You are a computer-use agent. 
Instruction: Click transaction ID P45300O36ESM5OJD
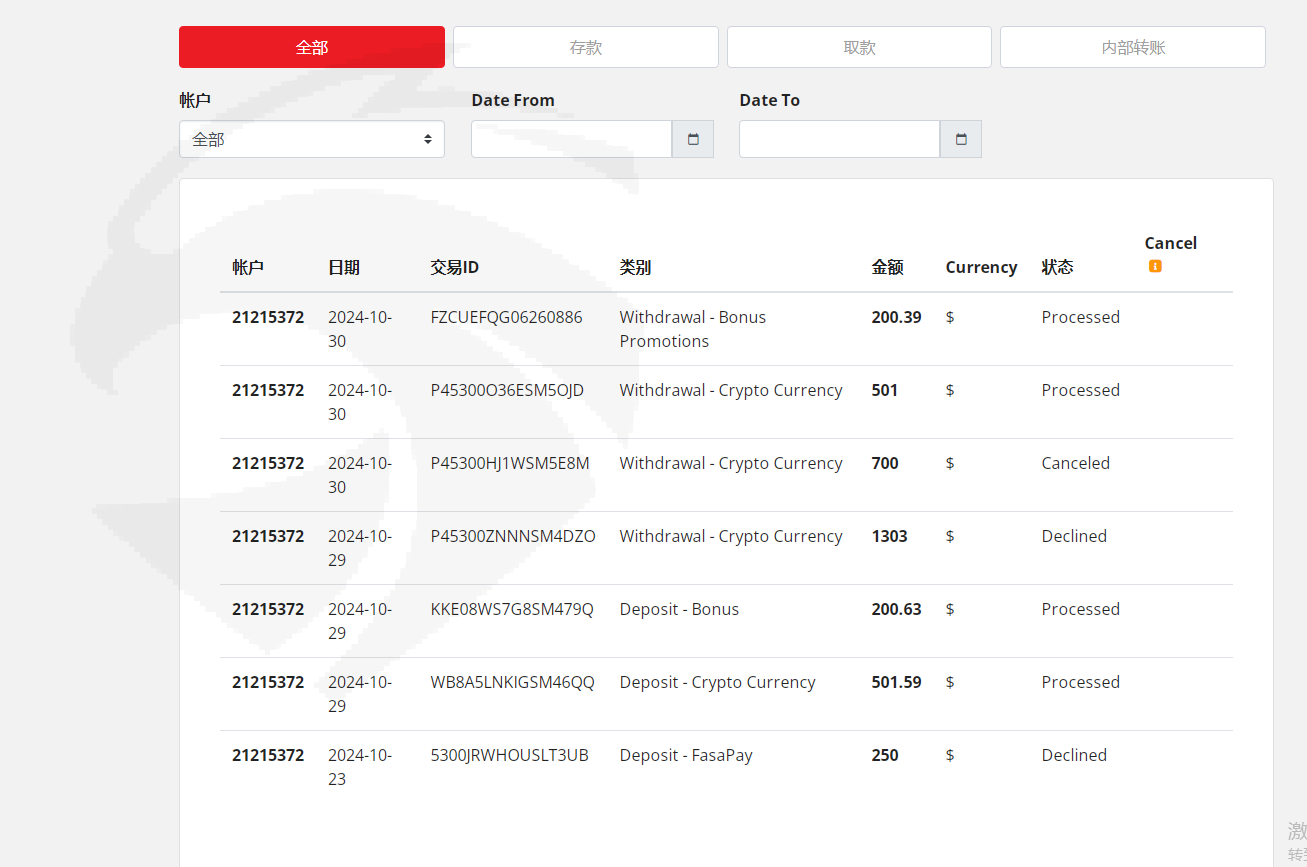point(507,390)
